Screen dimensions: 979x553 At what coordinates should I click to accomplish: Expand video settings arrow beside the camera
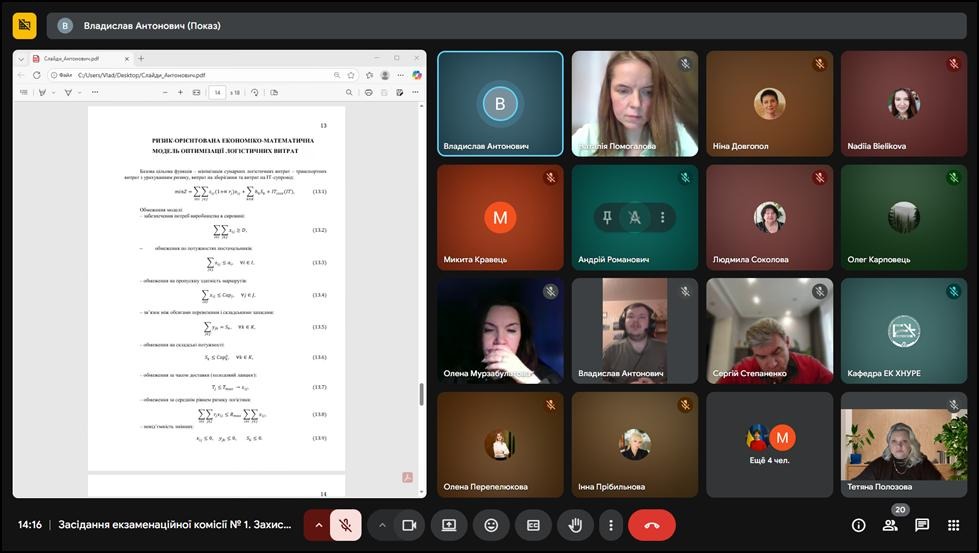[382, 525]
